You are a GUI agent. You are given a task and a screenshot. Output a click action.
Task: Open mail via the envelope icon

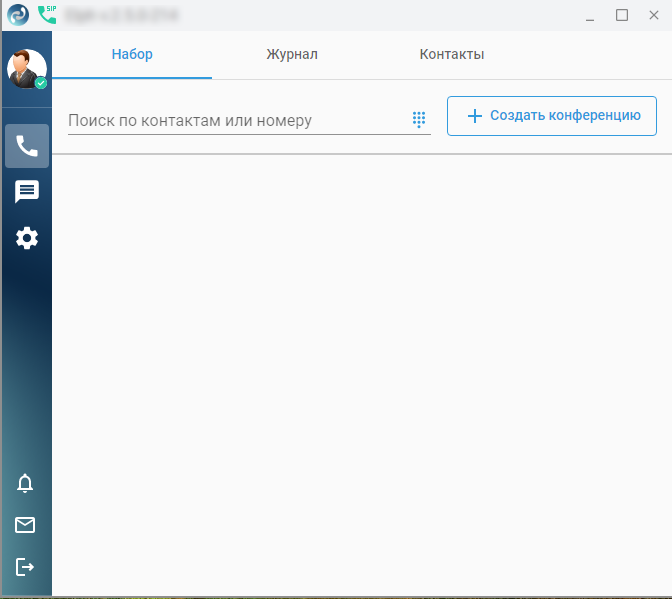click(x=25, y=525)
